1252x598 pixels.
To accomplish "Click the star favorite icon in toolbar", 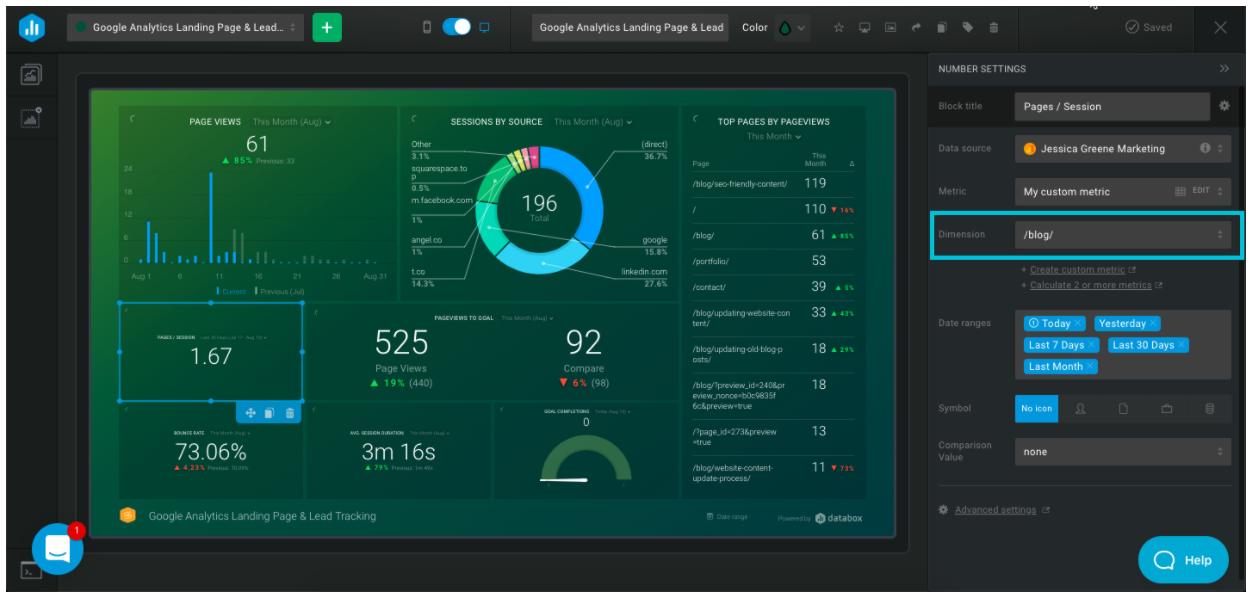I will click(839, 28).
